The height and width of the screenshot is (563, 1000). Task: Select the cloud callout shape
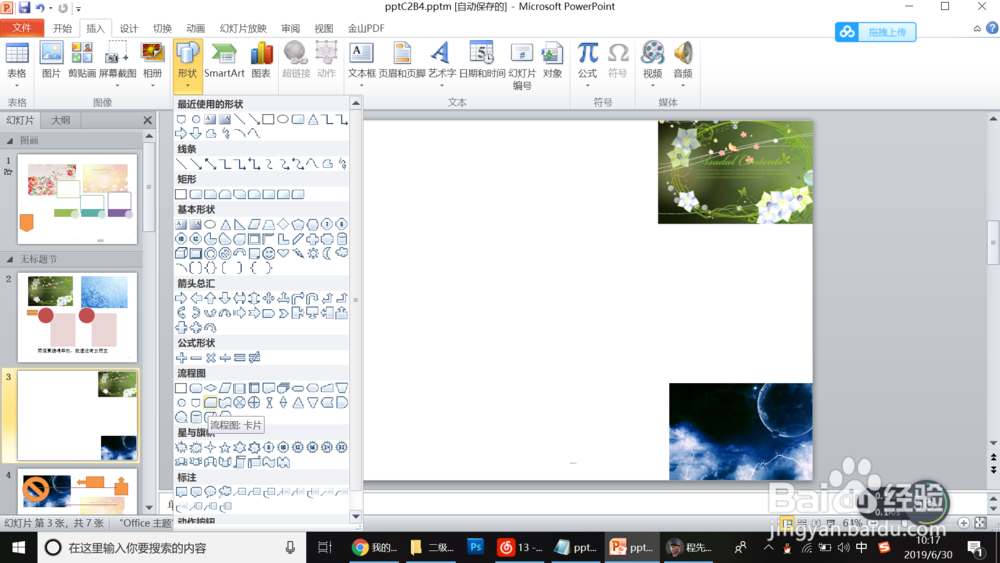224,492
